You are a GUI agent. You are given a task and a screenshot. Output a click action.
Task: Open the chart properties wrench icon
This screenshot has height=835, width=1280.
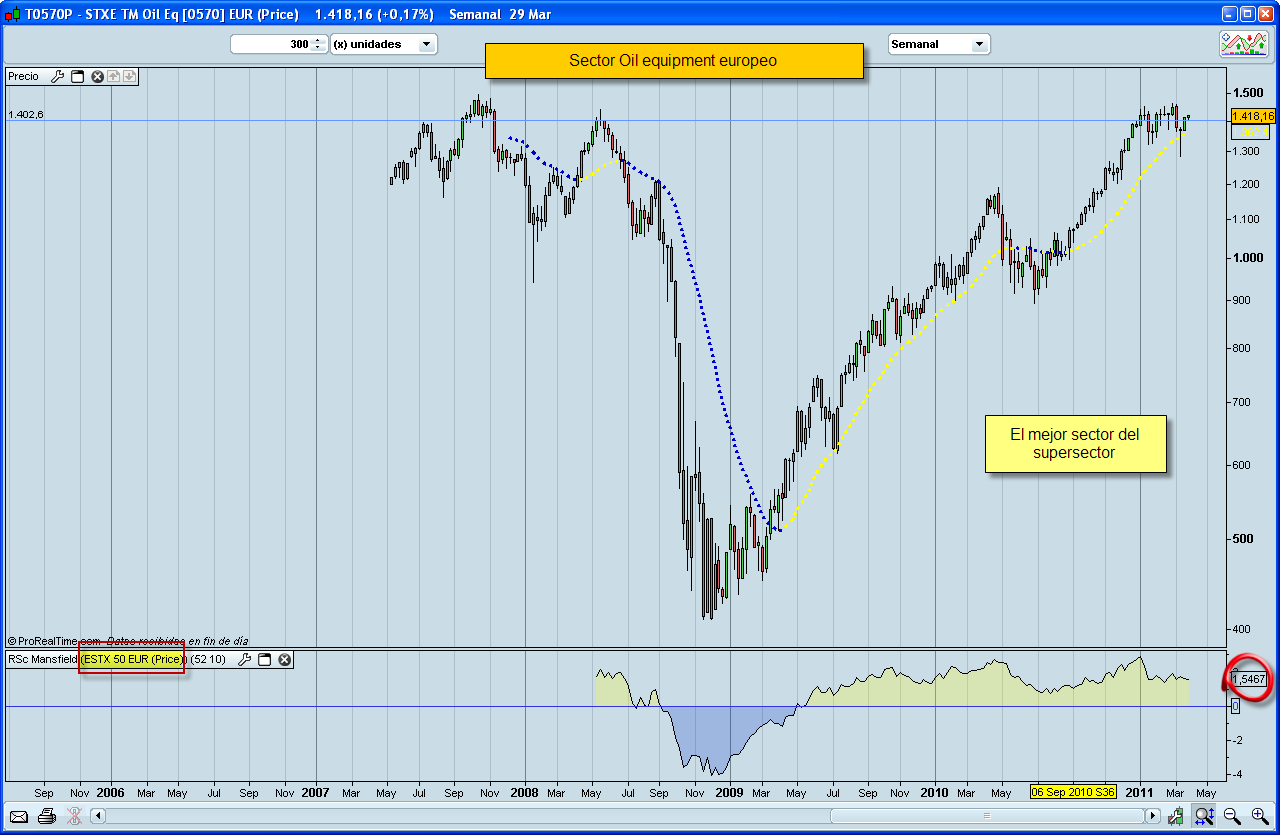(x=1177, y=816)
